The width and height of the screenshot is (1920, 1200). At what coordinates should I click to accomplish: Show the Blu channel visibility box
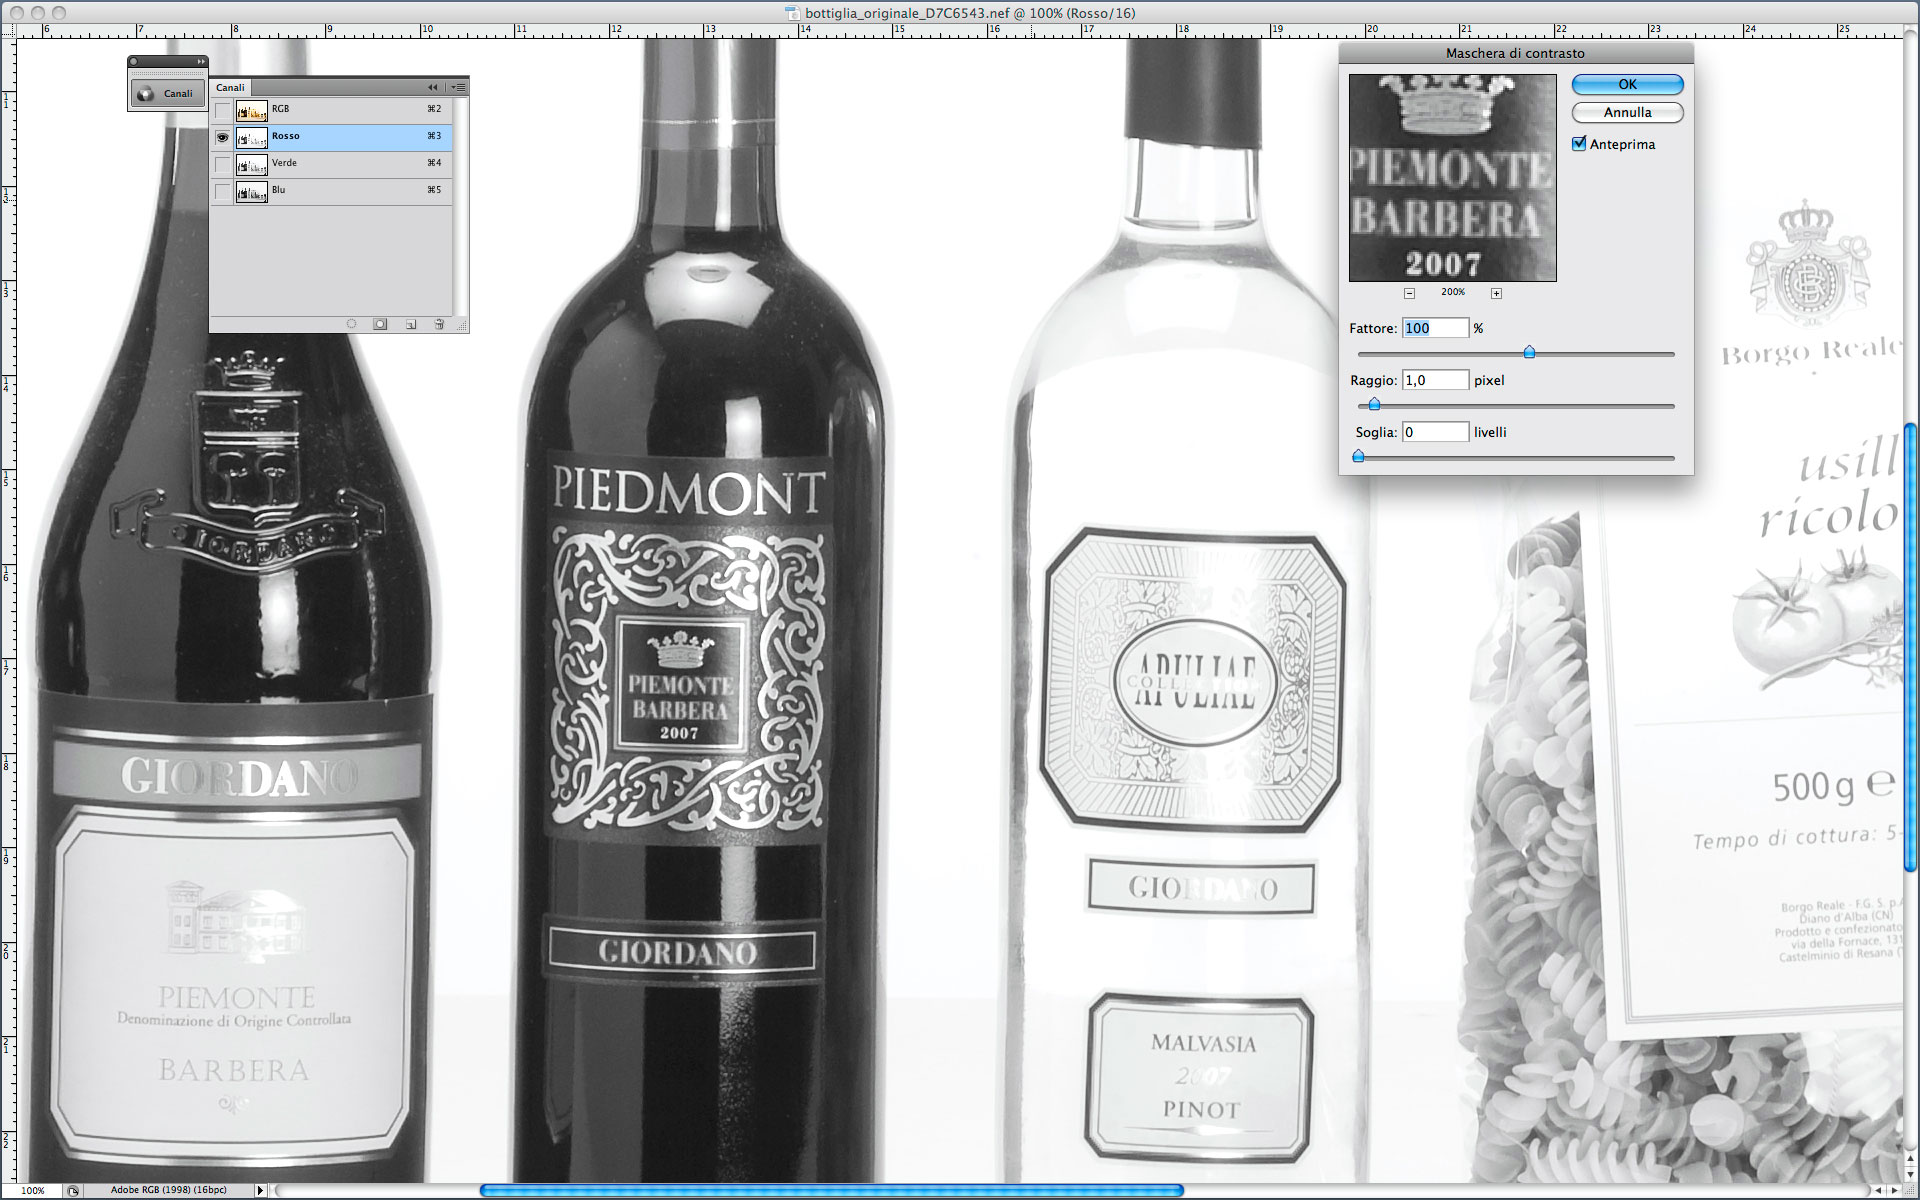pos(222,191)
